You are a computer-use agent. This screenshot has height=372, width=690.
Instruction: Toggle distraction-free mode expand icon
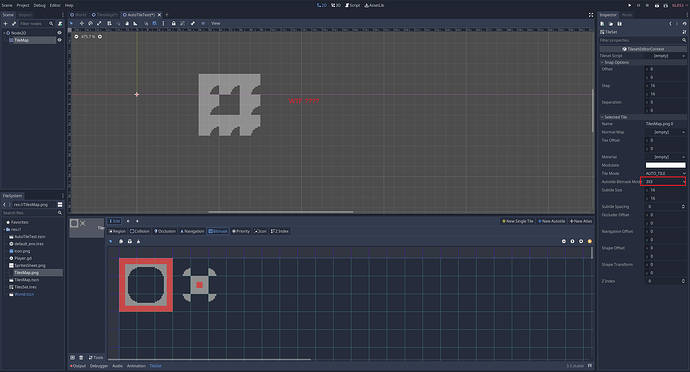tap(591, 15)
